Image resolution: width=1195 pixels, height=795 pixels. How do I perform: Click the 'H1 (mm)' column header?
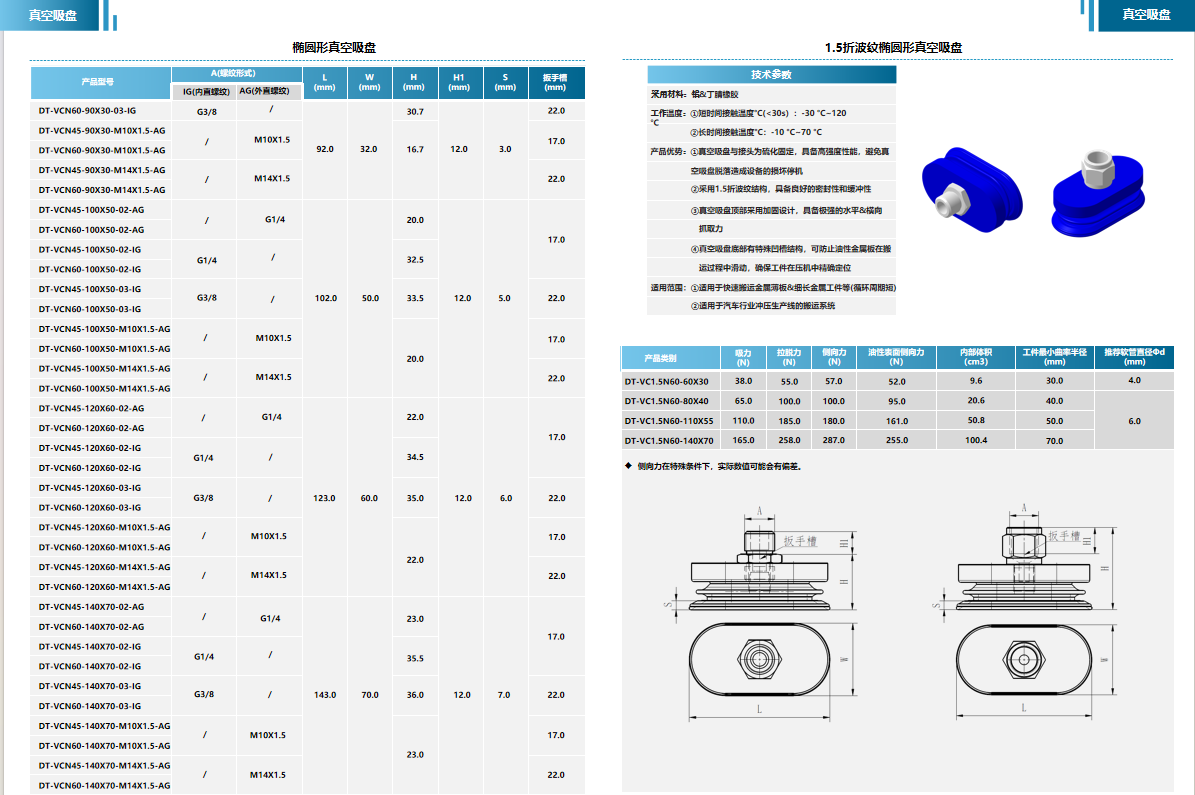click(460, 82)
